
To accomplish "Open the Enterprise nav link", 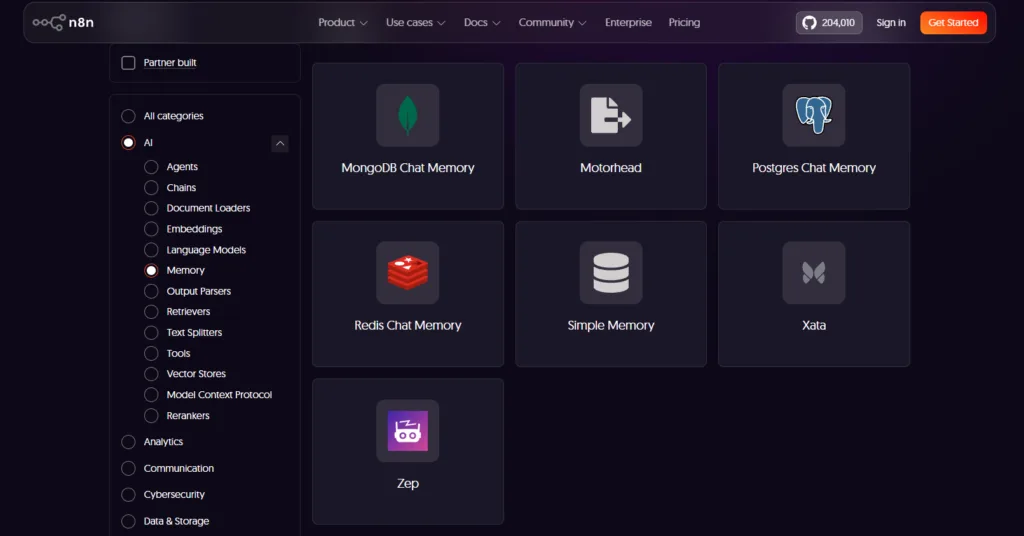I will (628, 23).
